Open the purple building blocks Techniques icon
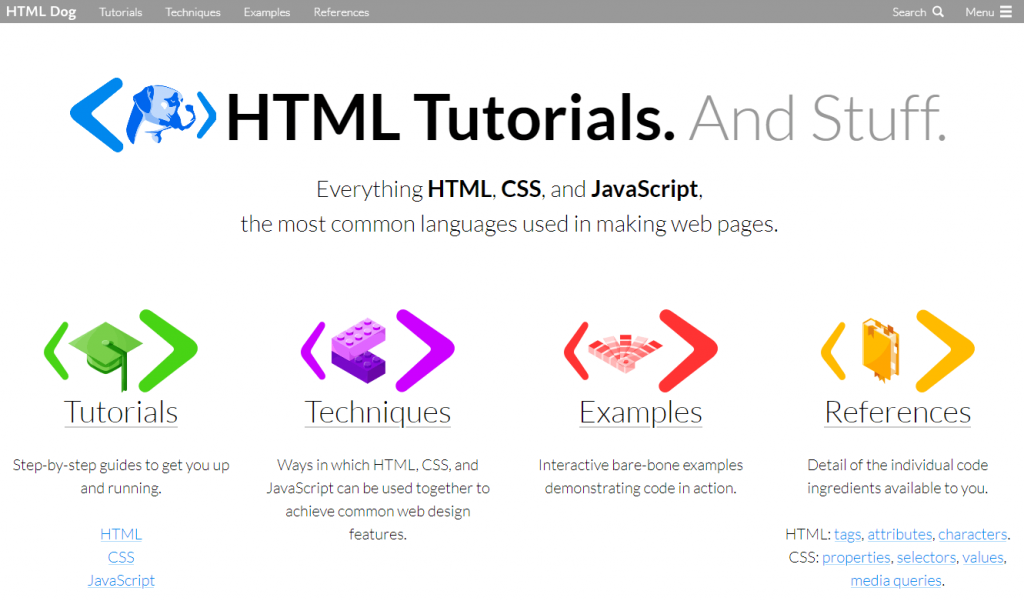The image size is (1024, 601). pos(377,351)
